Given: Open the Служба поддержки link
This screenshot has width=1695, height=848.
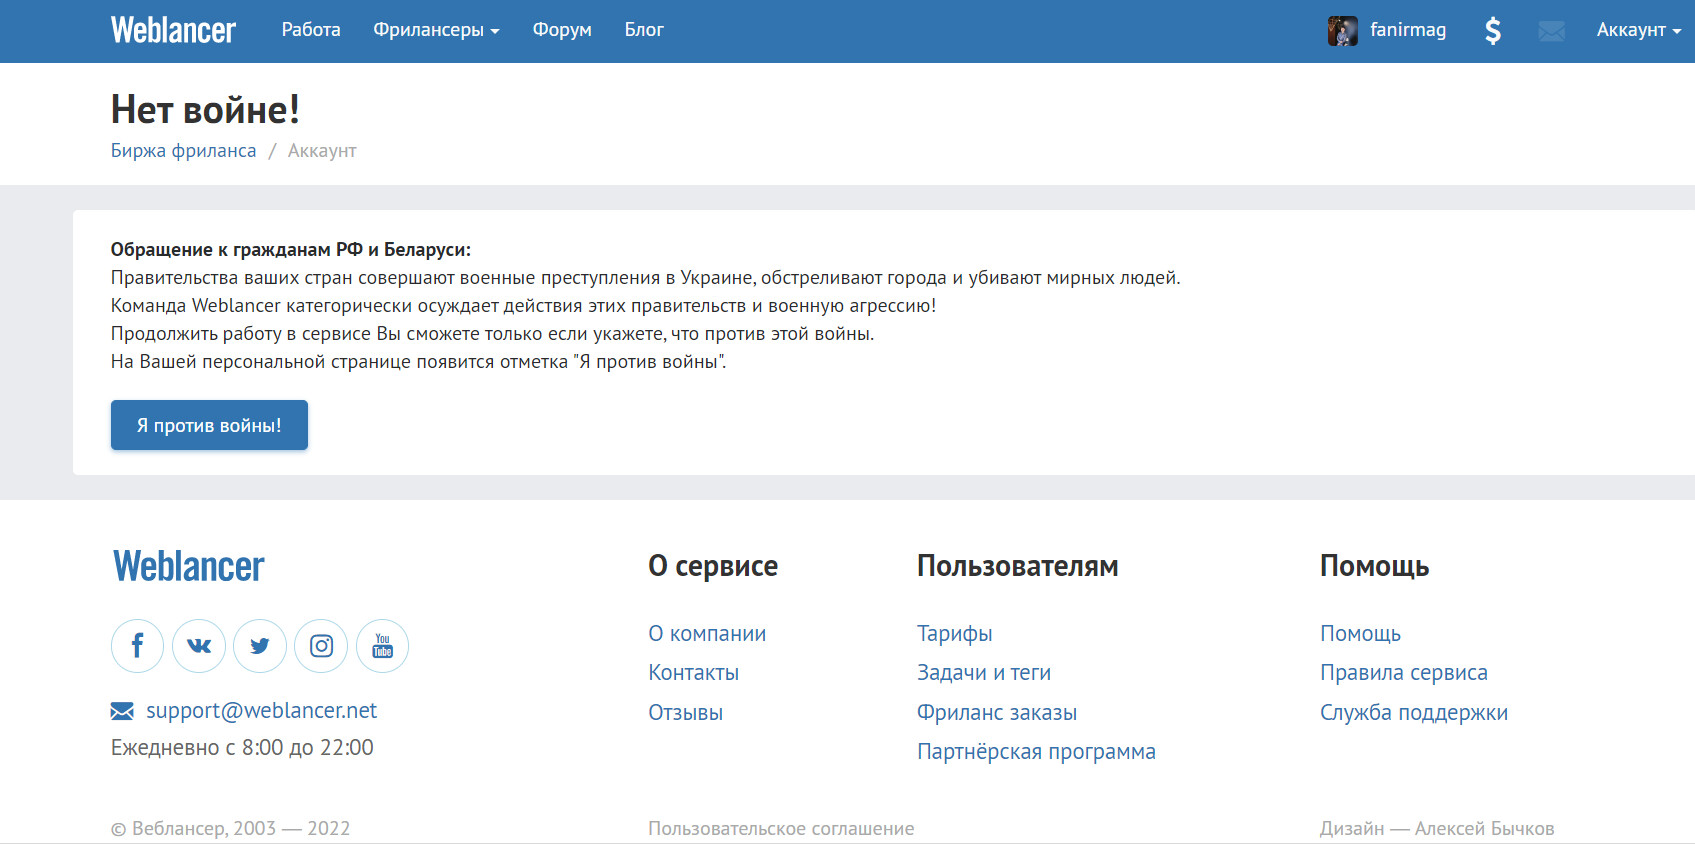Looking at the screenshot, I should (x=1413, y=713).
